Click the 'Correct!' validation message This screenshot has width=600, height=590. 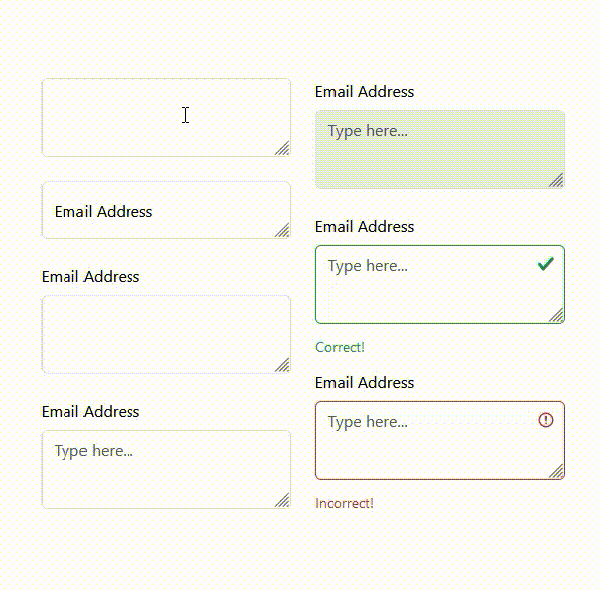coord(340,347)
